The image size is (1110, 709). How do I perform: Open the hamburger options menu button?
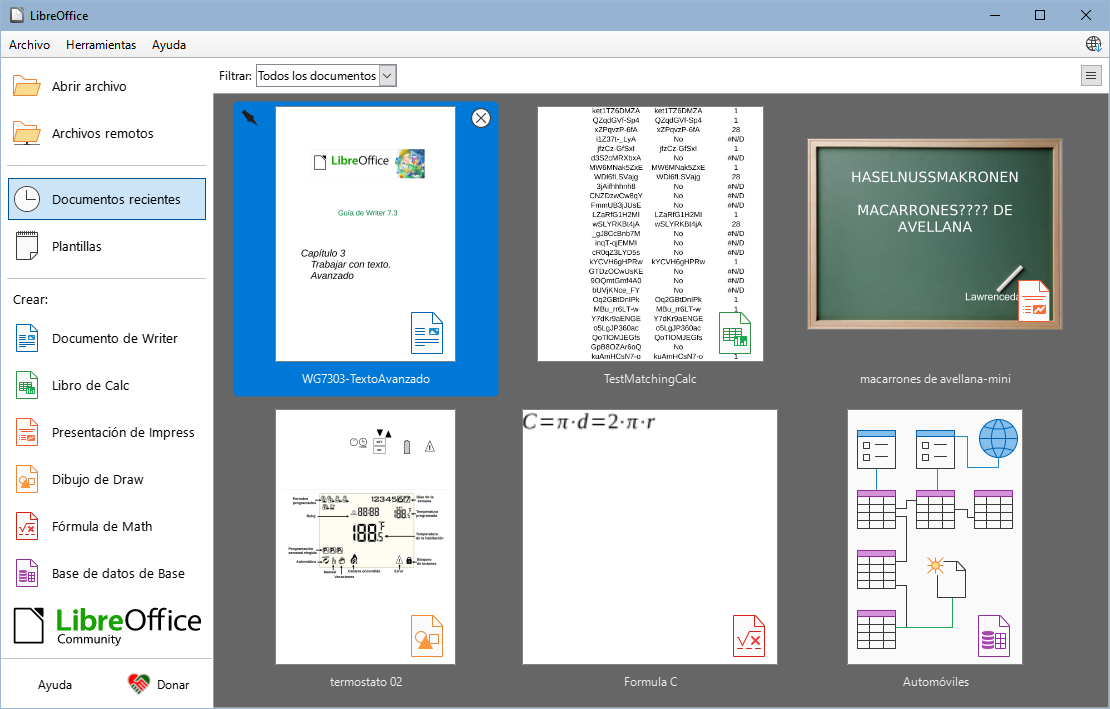tap(1091, 76)
